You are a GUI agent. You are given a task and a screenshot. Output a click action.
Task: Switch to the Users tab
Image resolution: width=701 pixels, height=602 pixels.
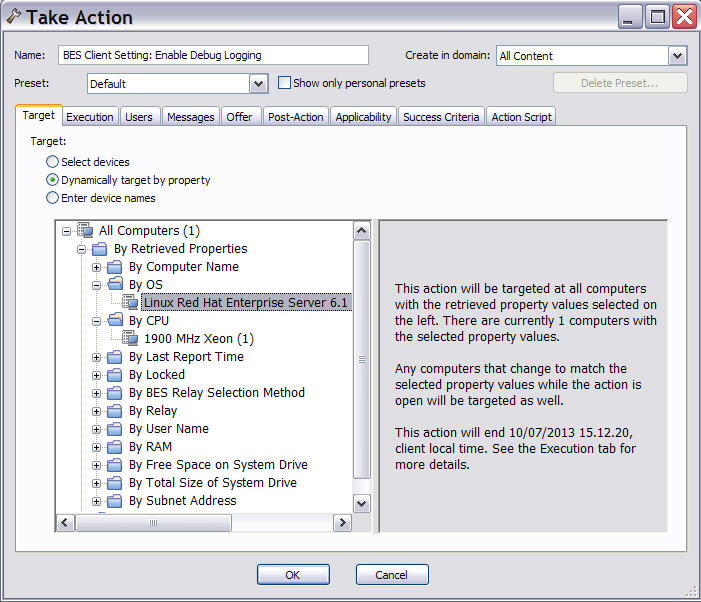tap(139, 117)
